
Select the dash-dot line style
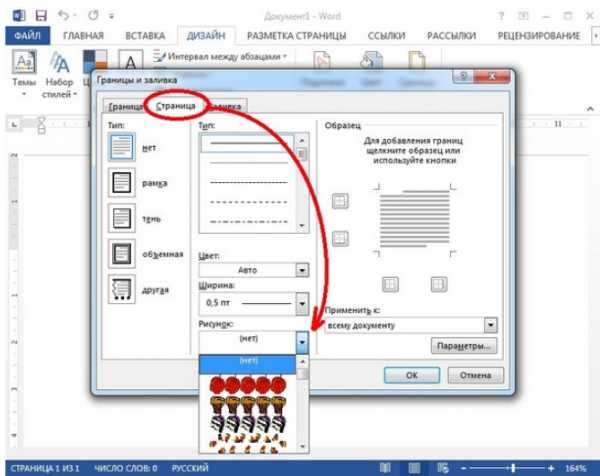(x=249, y=222)
